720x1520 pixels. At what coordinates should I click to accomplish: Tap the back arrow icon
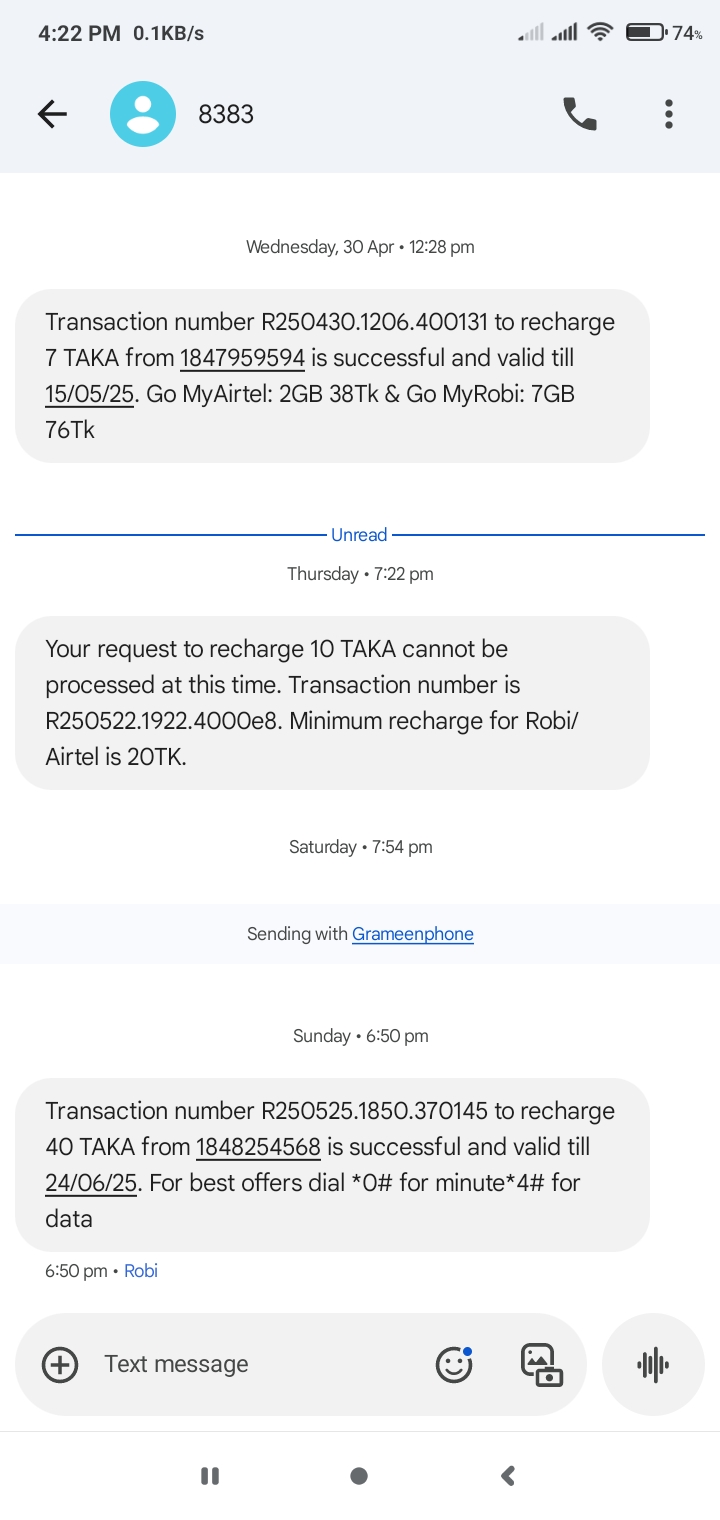(x=52, y=114)
